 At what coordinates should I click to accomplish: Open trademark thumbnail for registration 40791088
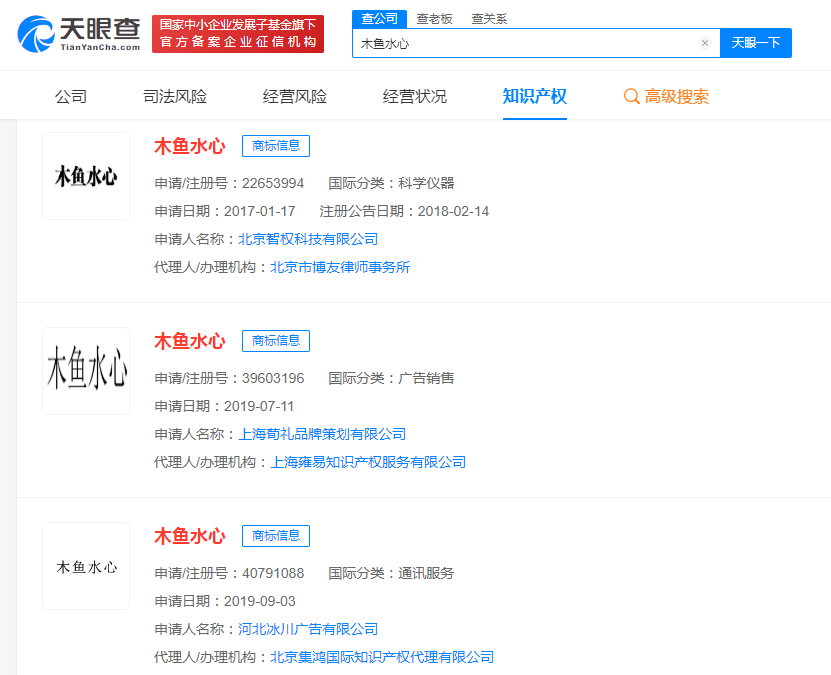tap(86, 566)
